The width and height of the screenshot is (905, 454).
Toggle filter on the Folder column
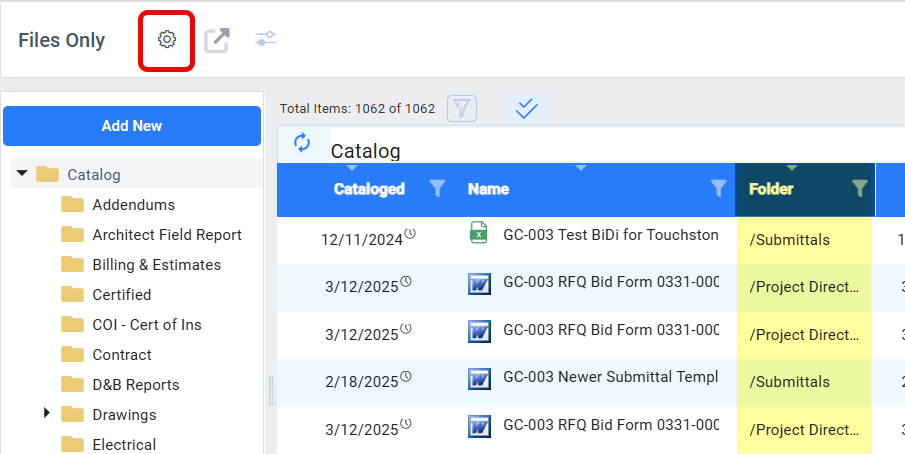point(859,188)
